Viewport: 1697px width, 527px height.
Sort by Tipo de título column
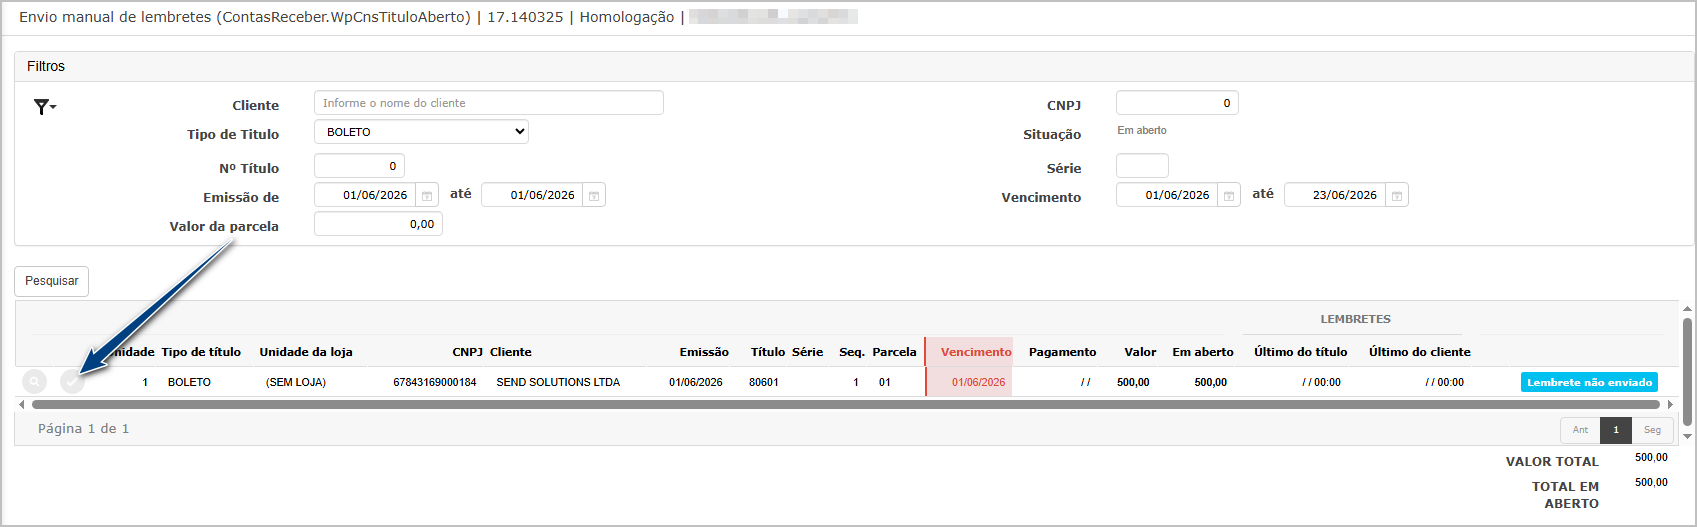201,352
